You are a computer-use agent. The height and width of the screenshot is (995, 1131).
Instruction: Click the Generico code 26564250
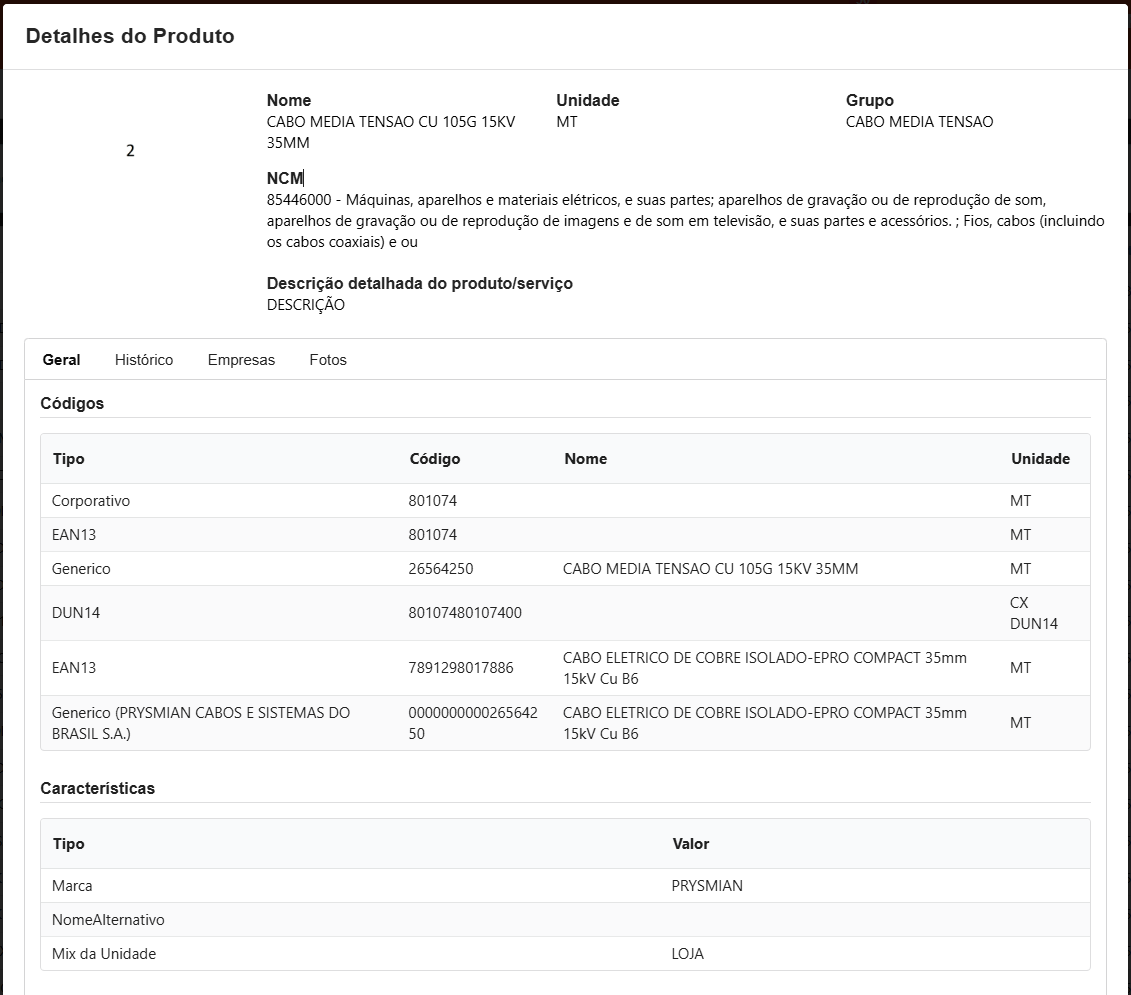click(441, 569)
